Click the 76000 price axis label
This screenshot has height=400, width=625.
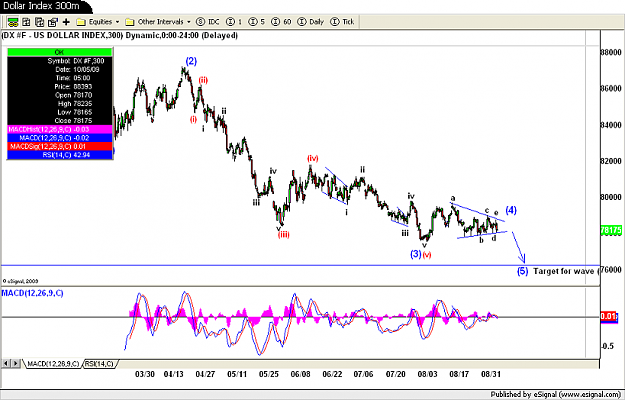(611, 270)
